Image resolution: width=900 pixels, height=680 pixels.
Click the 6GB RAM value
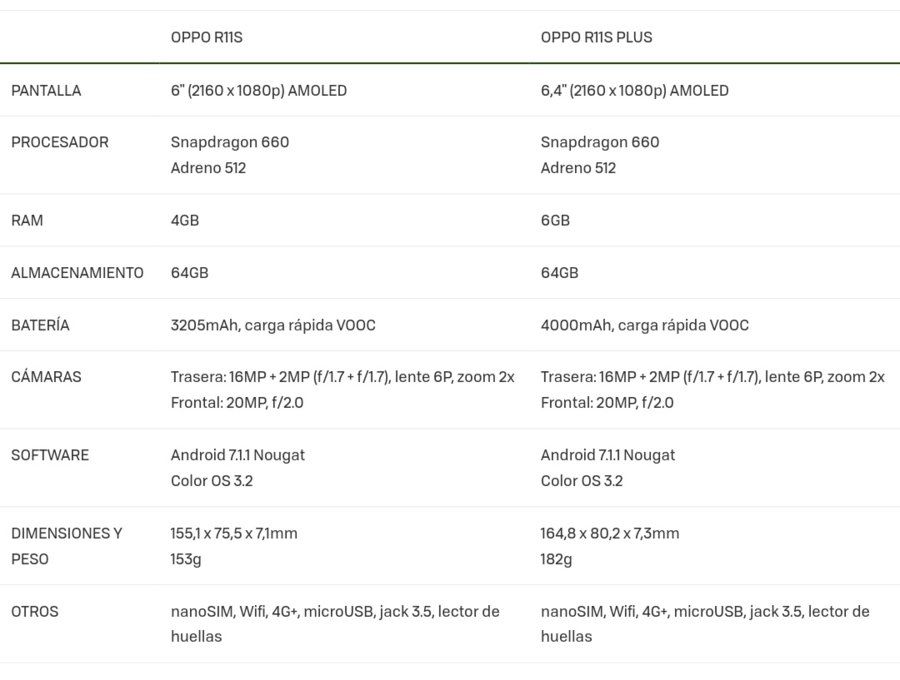tap(555, 220)
